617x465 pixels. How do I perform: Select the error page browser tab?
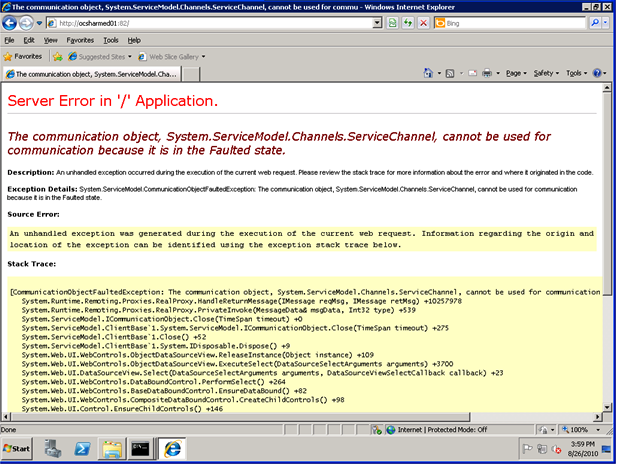[92, 74]
